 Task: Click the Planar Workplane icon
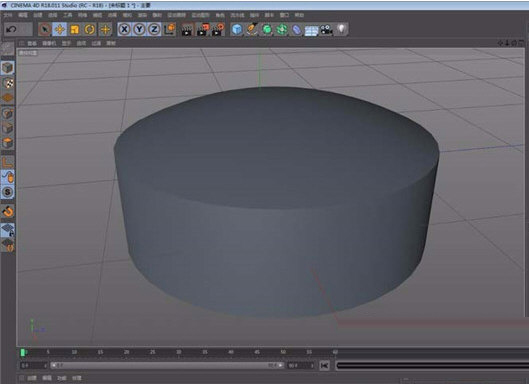click(x=7, y=245)
